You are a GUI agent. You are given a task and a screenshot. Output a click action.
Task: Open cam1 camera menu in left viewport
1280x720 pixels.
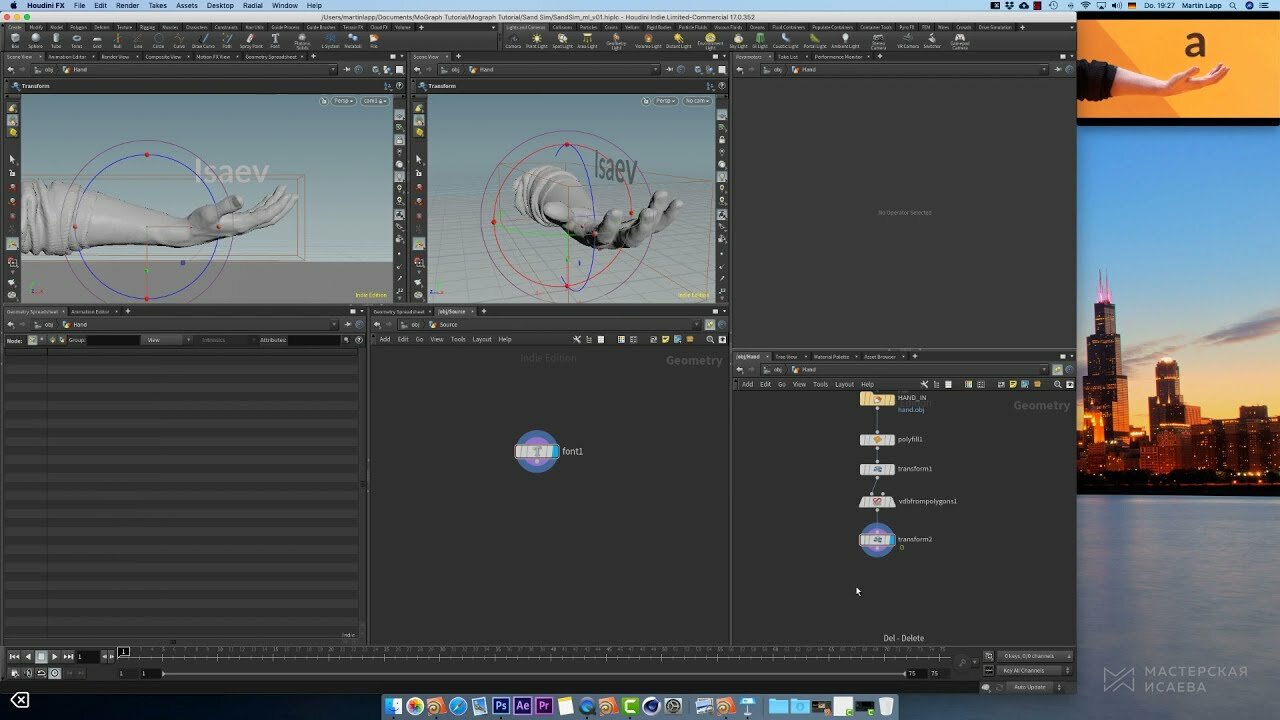pyautogui.click(x=375, y=101)
